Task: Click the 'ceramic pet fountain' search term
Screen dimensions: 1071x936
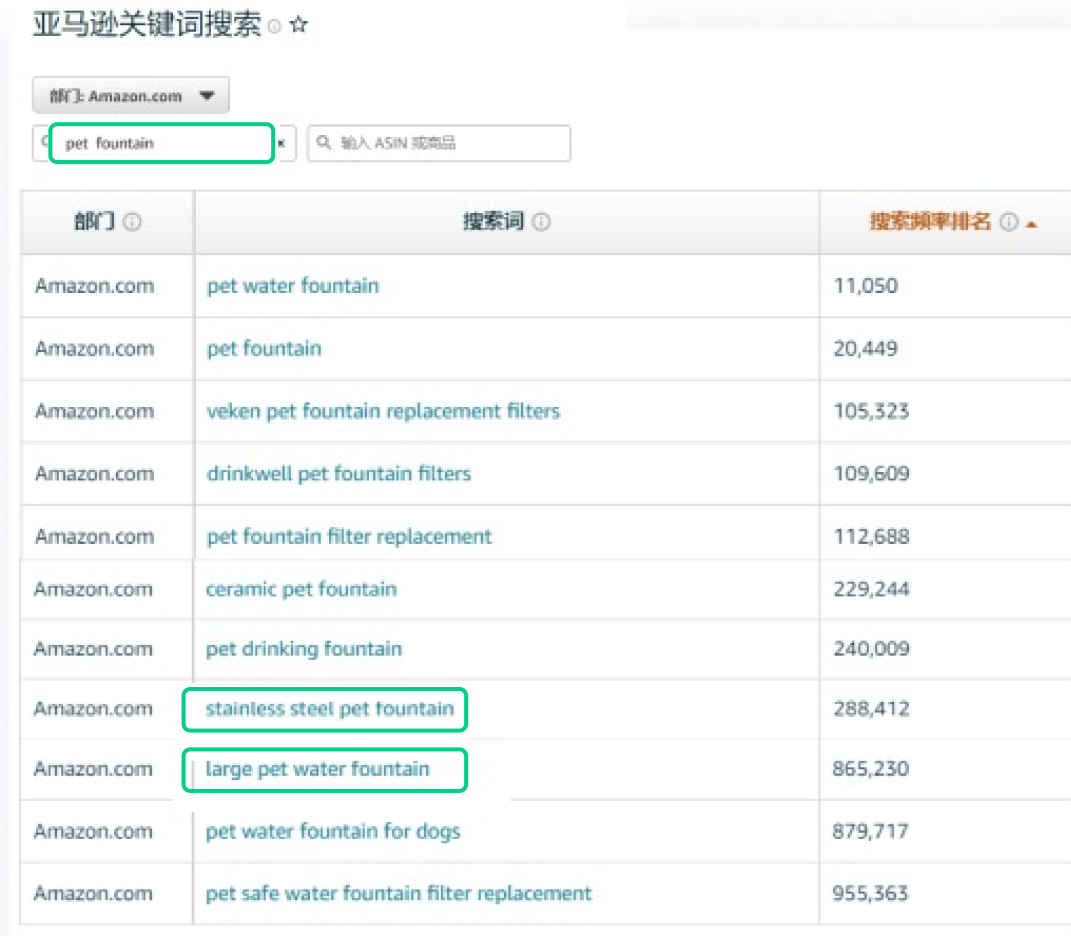Action: [301, 589]
